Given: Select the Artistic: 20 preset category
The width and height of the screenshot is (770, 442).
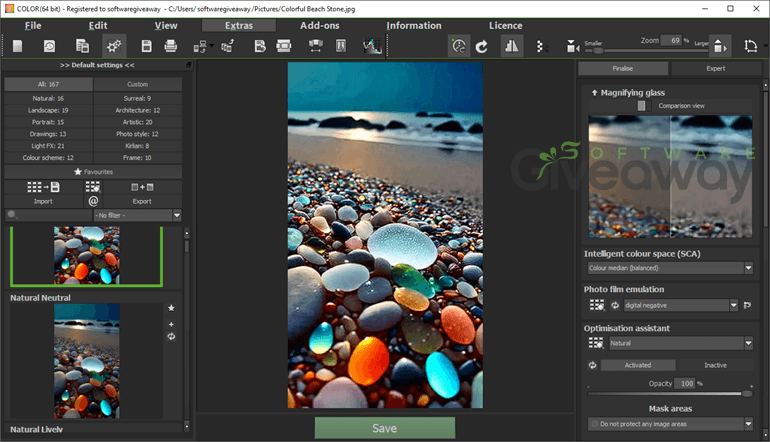Looking at the screenshot, I should pos(138,122).
